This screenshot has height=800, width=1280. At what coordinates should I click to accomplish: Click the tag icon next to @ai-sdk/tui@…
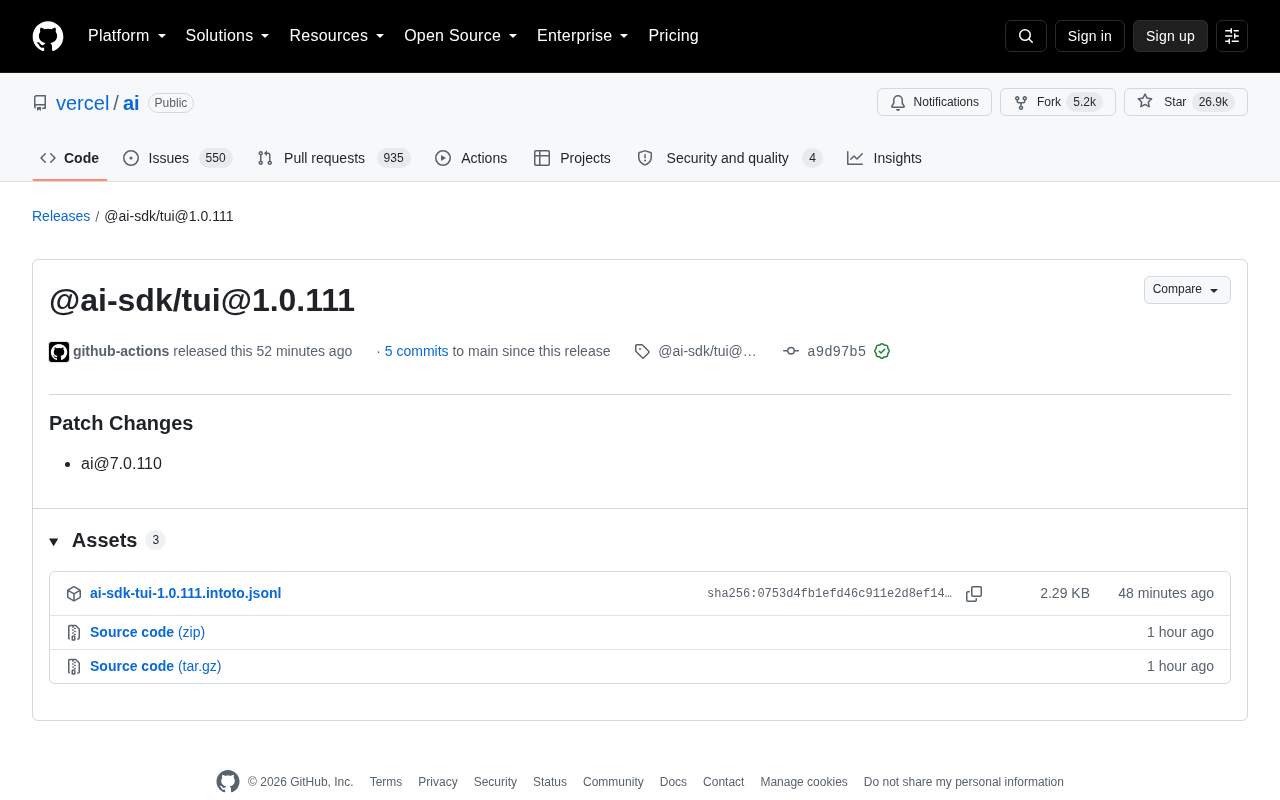[642, 351]
